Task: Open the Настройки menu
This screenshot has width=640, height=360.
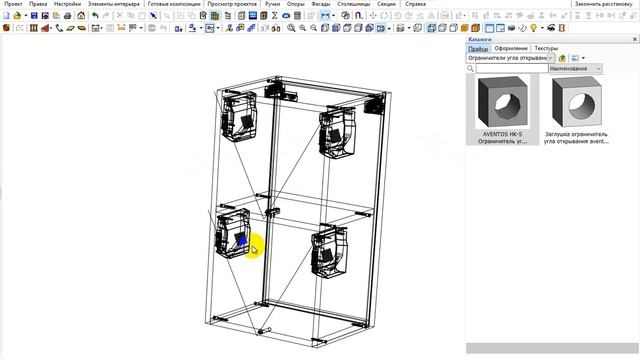Action: pos(67,4)
